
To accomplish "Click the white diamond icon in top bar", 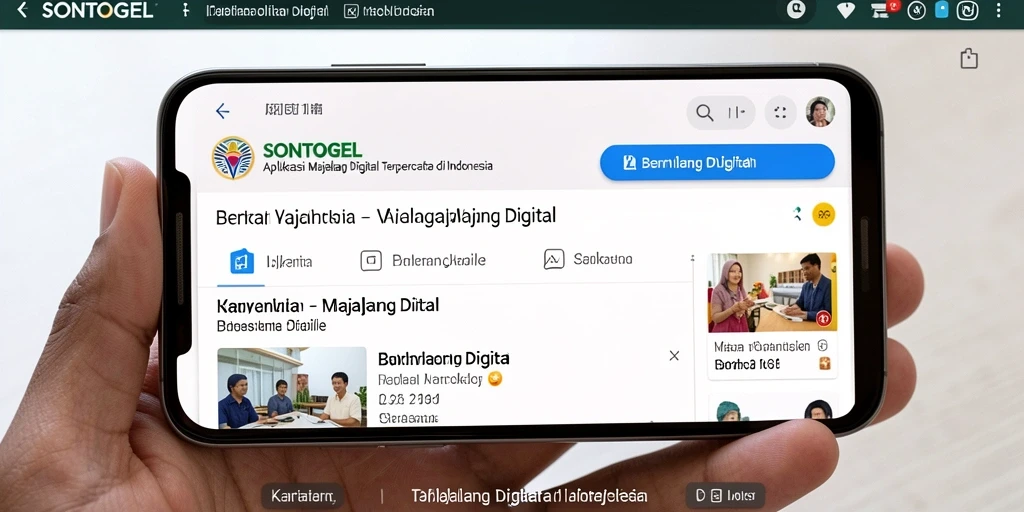I will click(x=846, y=10).
